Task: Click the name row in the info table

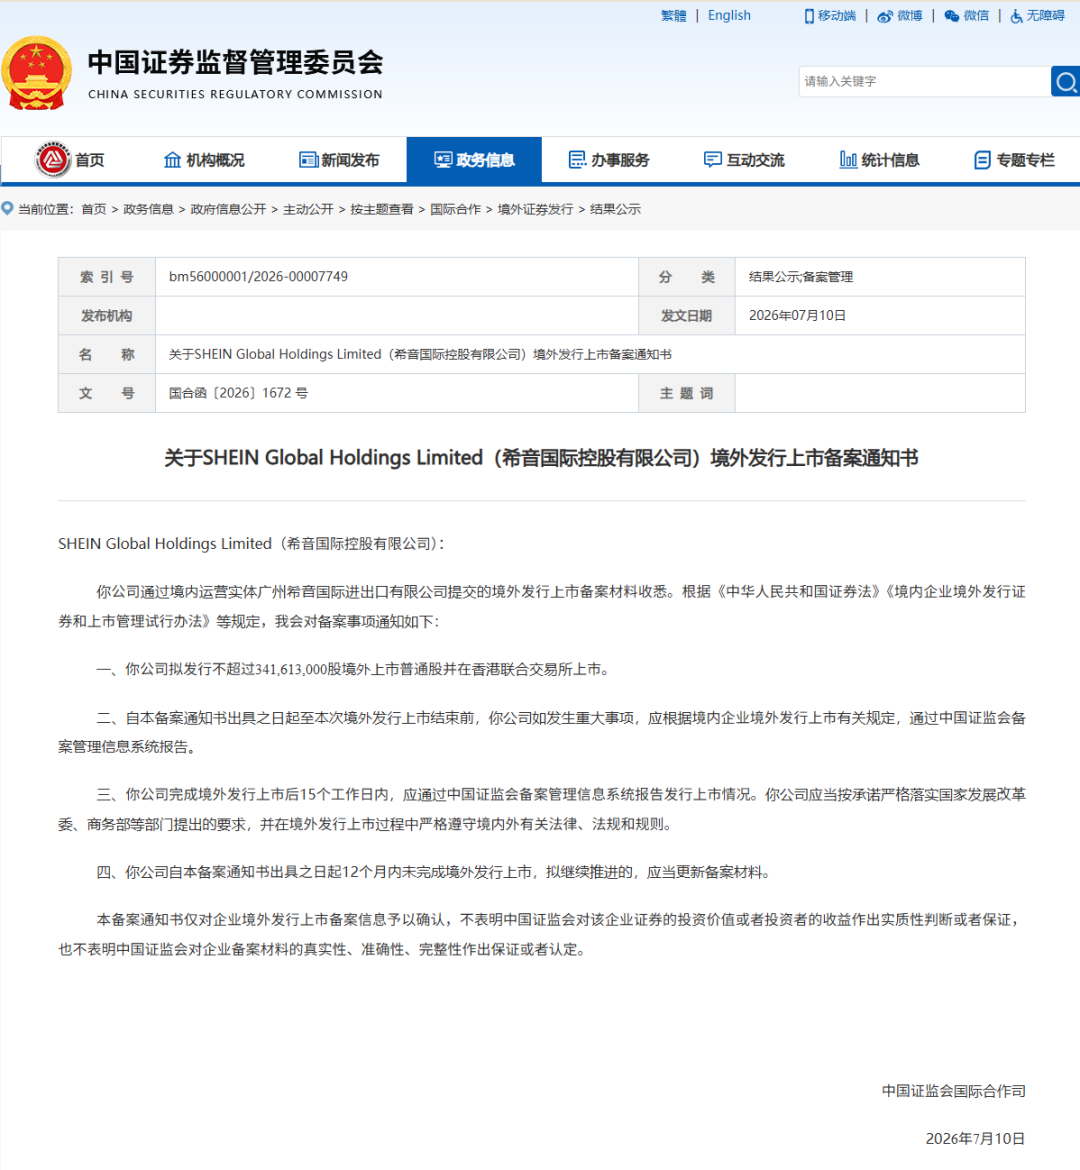Action: (x=541, y=354)
